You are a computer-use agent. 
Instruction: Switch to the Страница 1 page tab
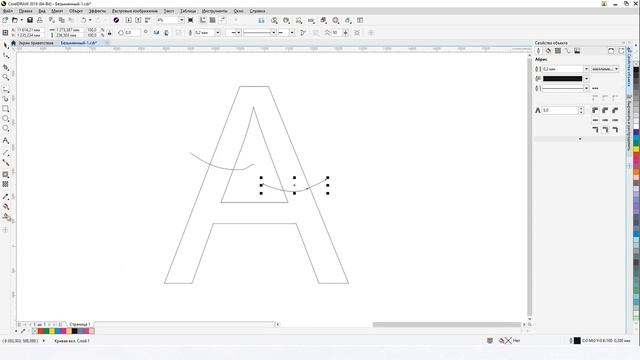(x=80, y=324)
